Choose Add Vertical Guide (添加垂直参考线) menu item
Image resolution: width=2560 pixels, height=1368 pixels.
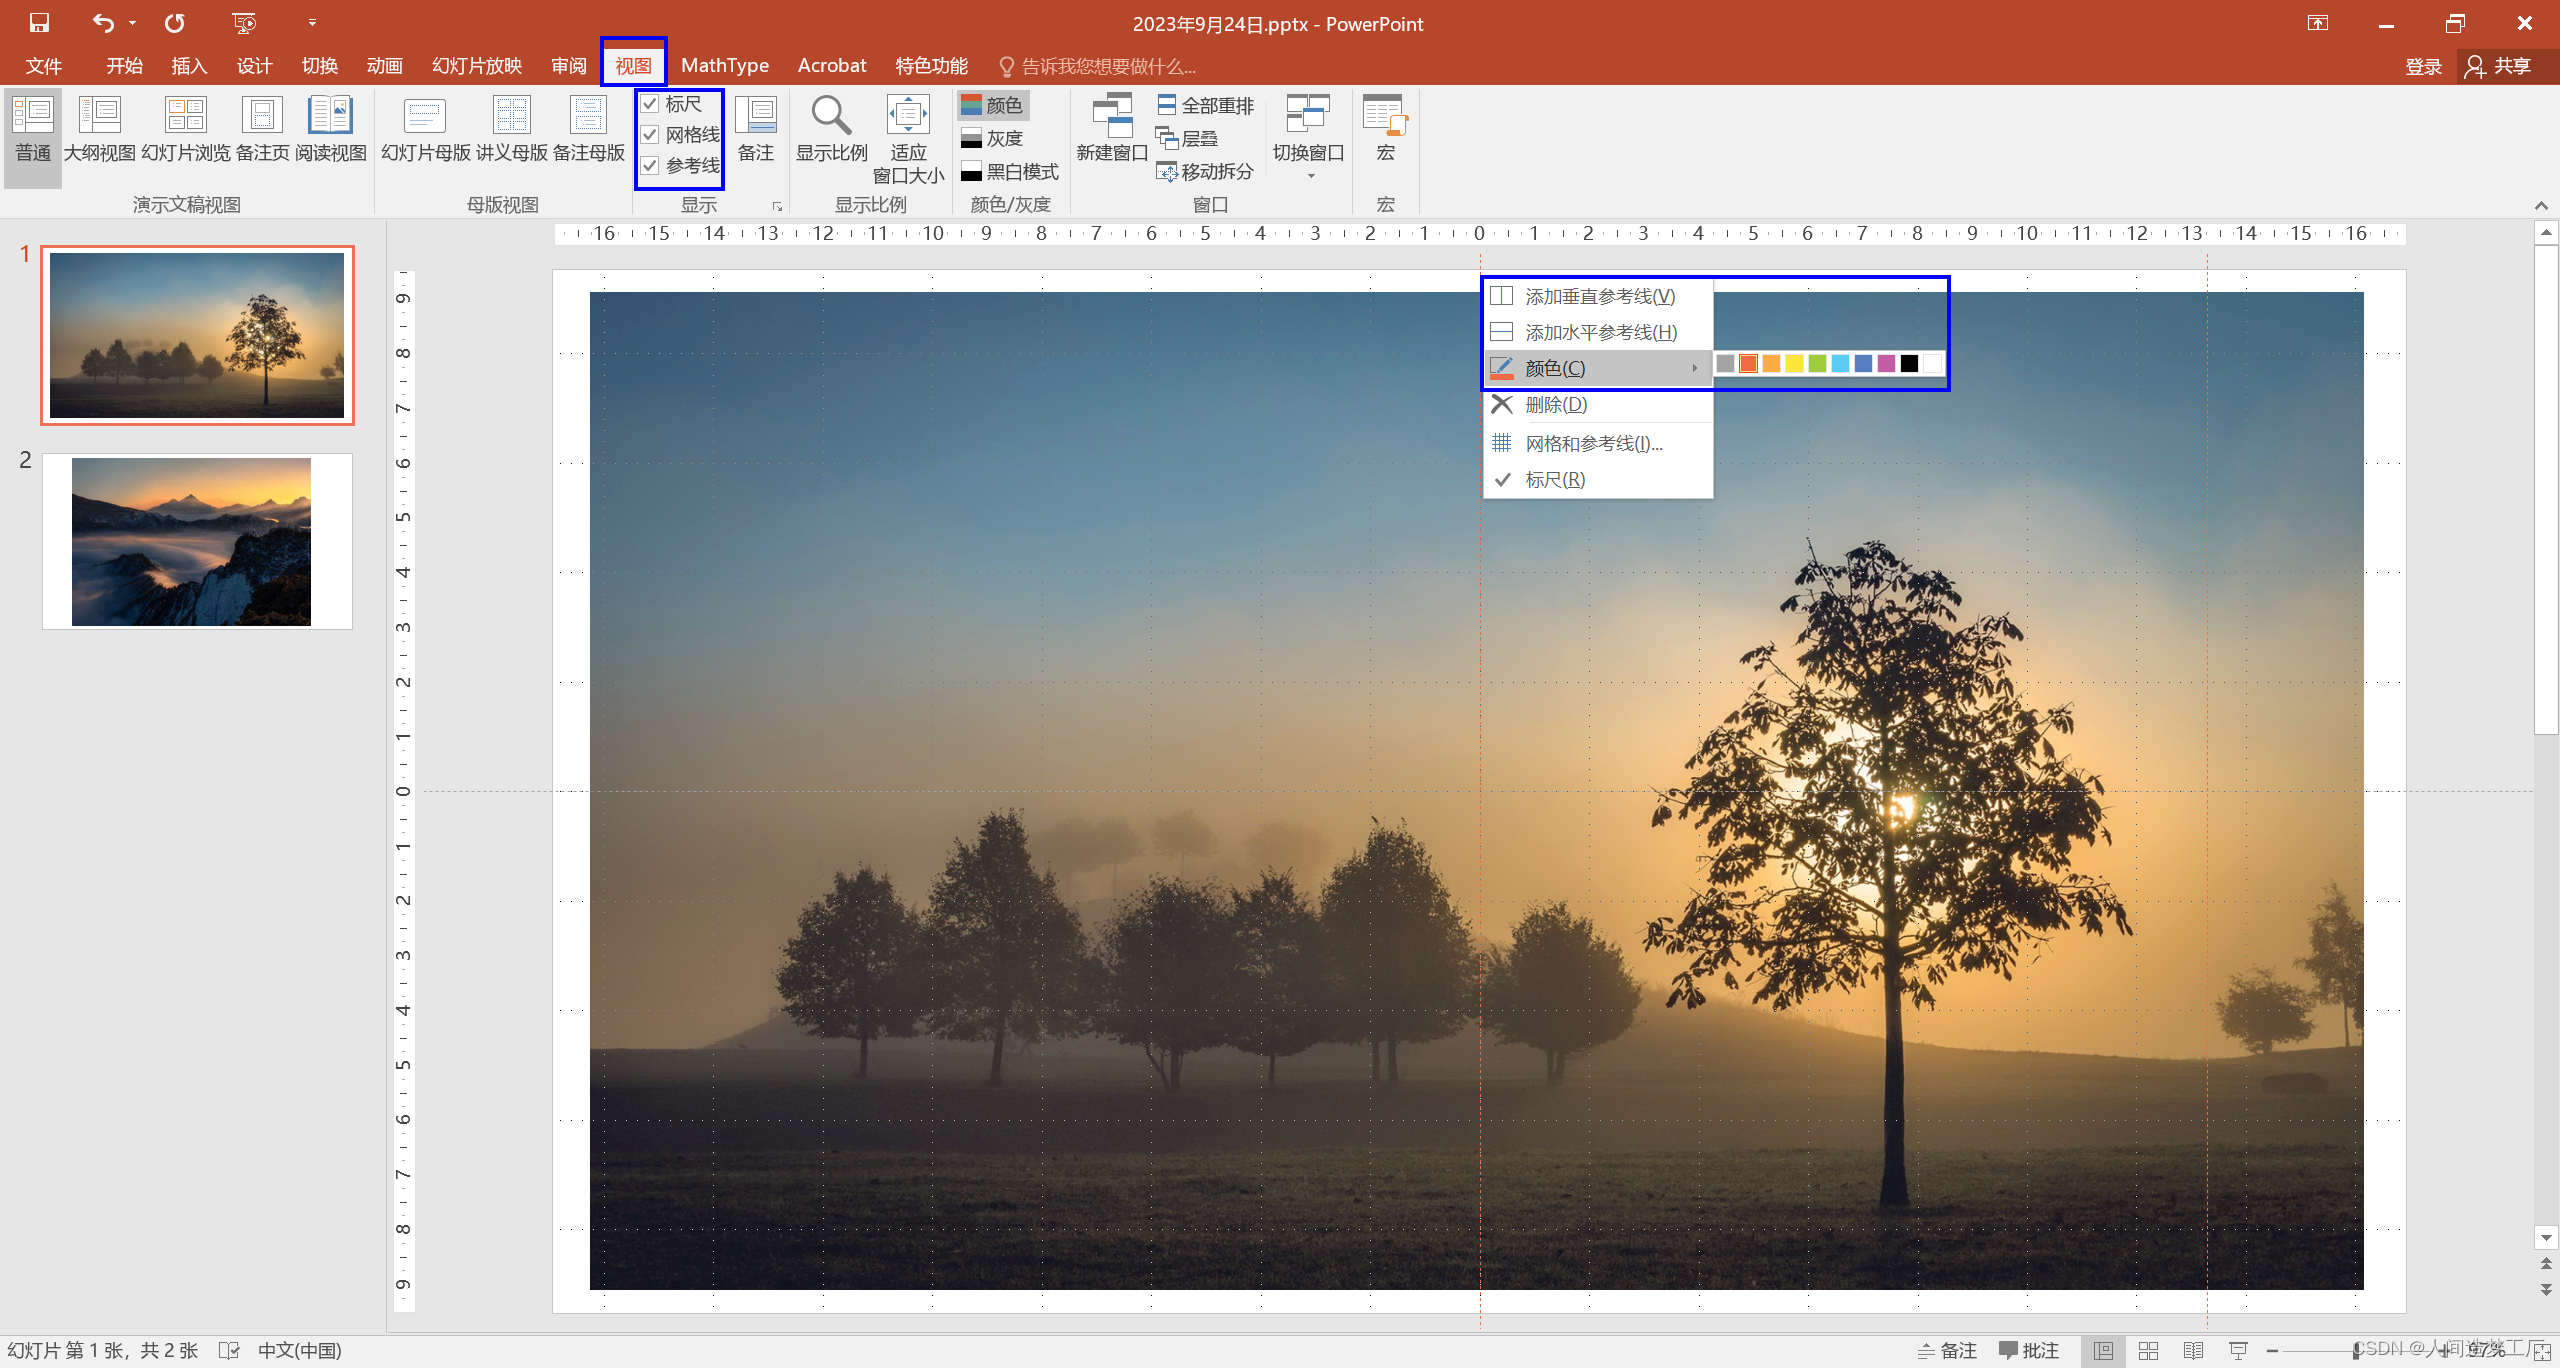(x=1598, y=296)
